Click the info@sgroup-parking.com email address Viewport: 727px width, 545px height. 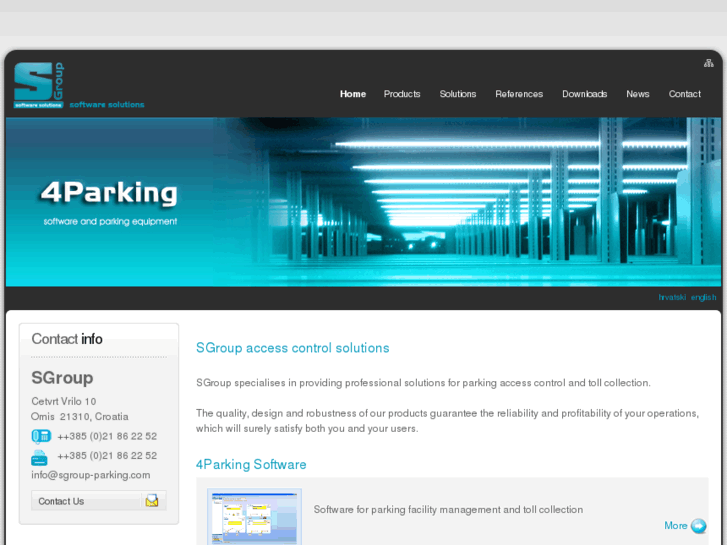tap(91, 475)
